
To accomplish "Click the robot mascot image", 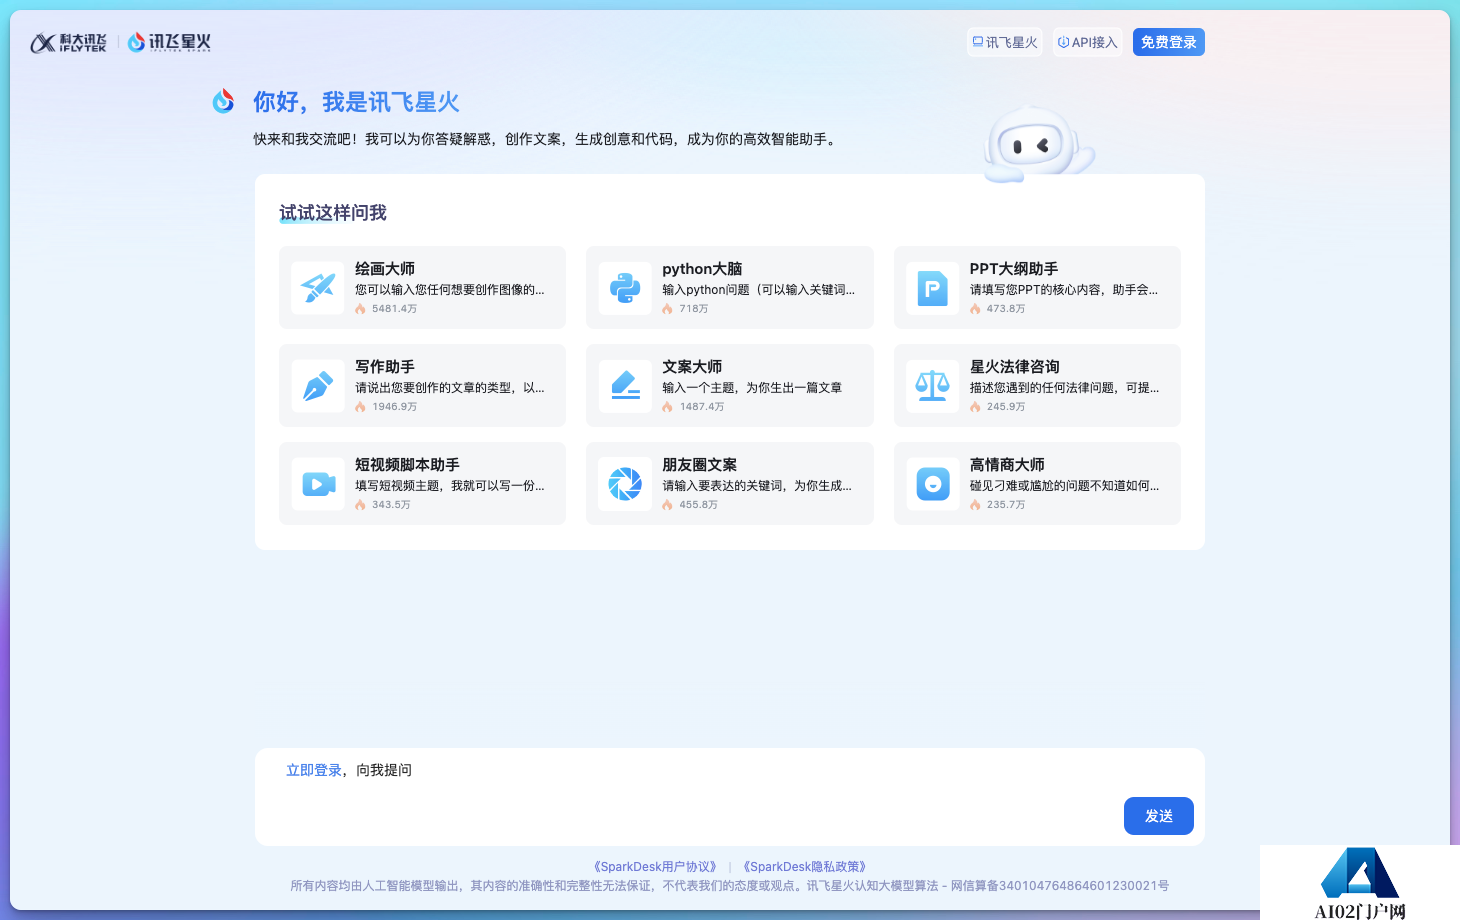I will (x=1037, y=145).
